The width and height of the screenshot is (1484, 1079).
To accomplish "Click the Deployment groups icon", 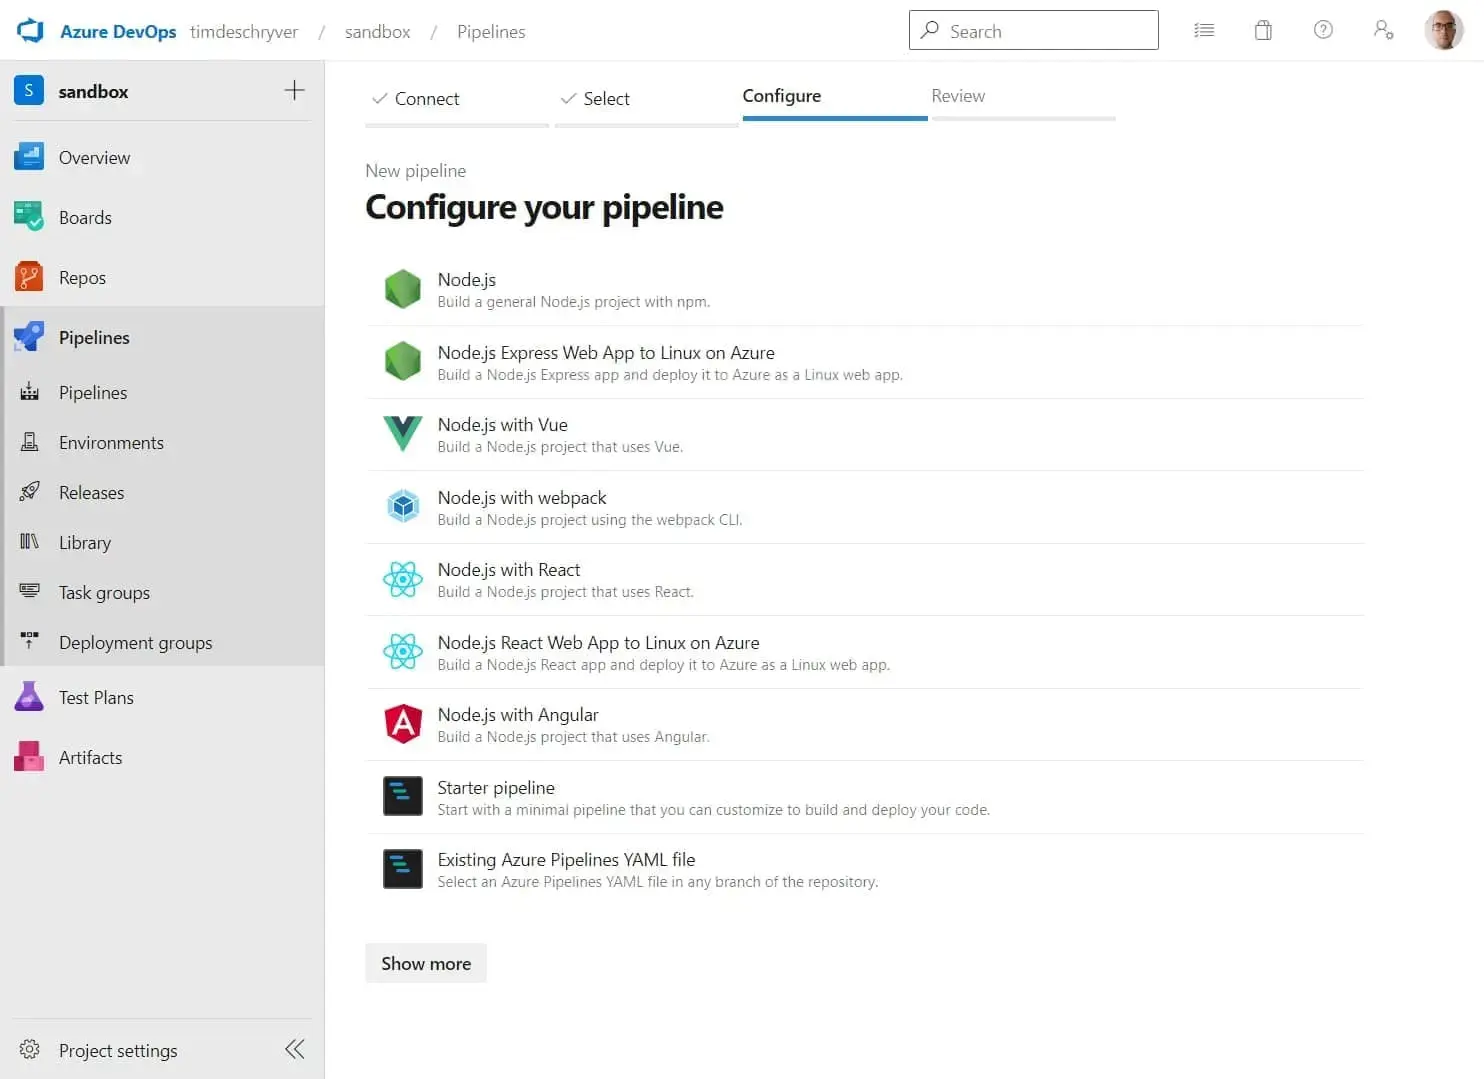I will (x=29, y=641).
